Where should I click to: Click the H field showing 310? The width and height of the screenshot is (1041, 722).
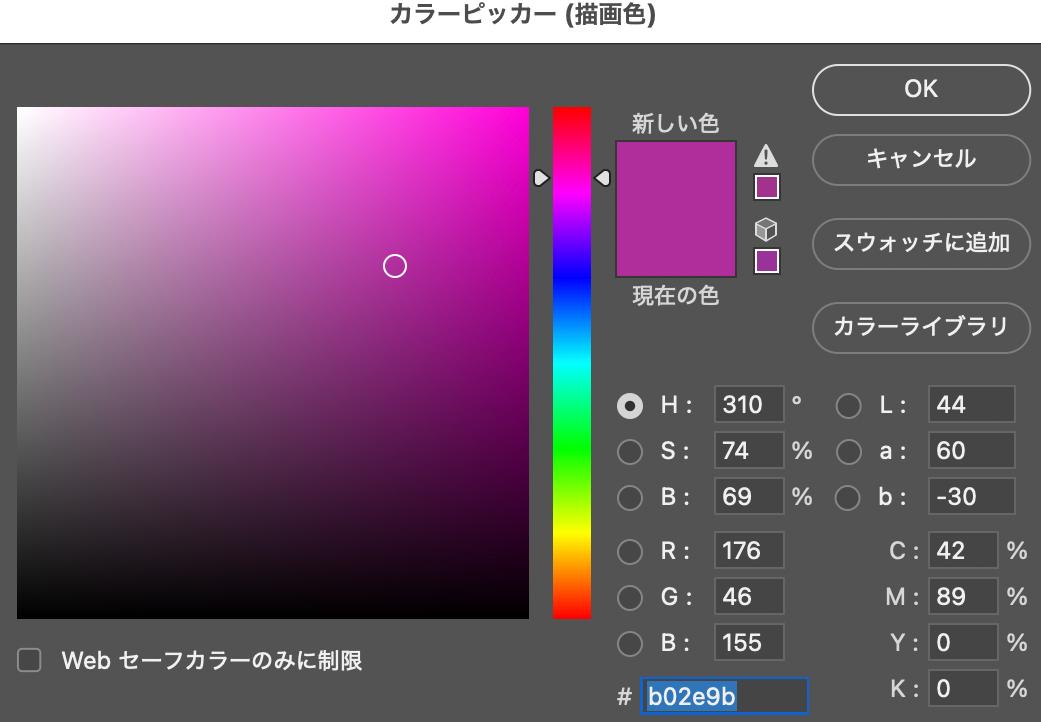point(749,404)
